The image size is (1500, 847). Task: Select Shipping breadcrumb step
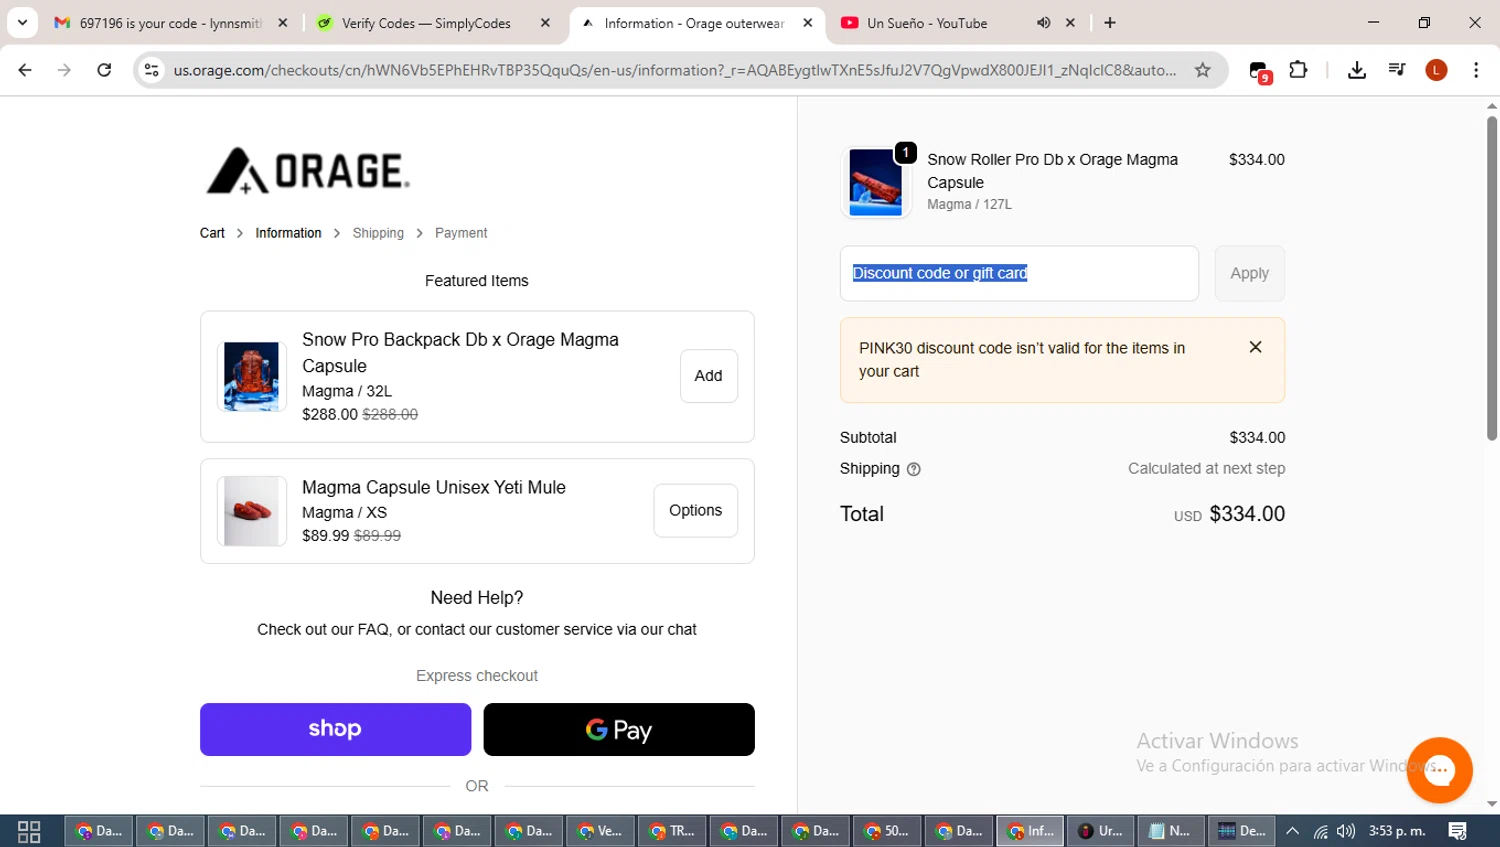tap(378, 233)
